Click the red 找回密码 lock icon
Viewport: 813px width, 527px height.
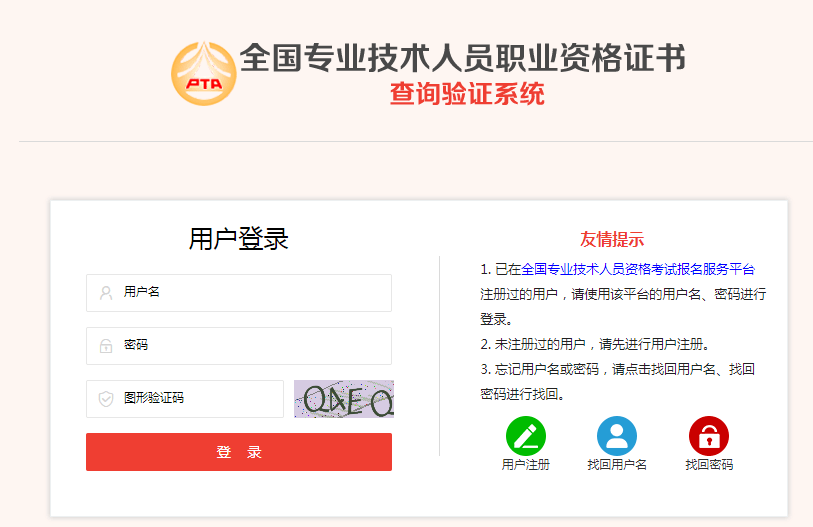click(x=709, y=436)
